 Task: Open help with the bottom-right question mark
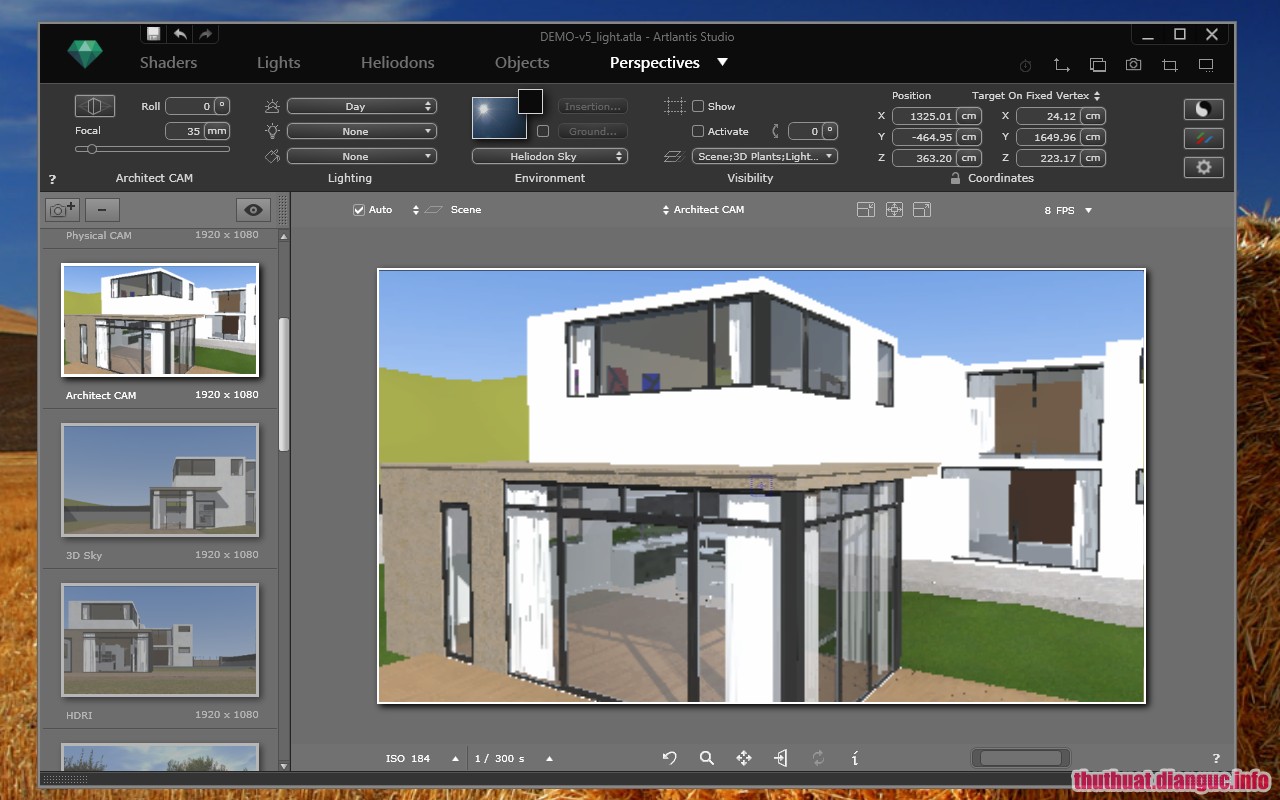pos(1216,759)
